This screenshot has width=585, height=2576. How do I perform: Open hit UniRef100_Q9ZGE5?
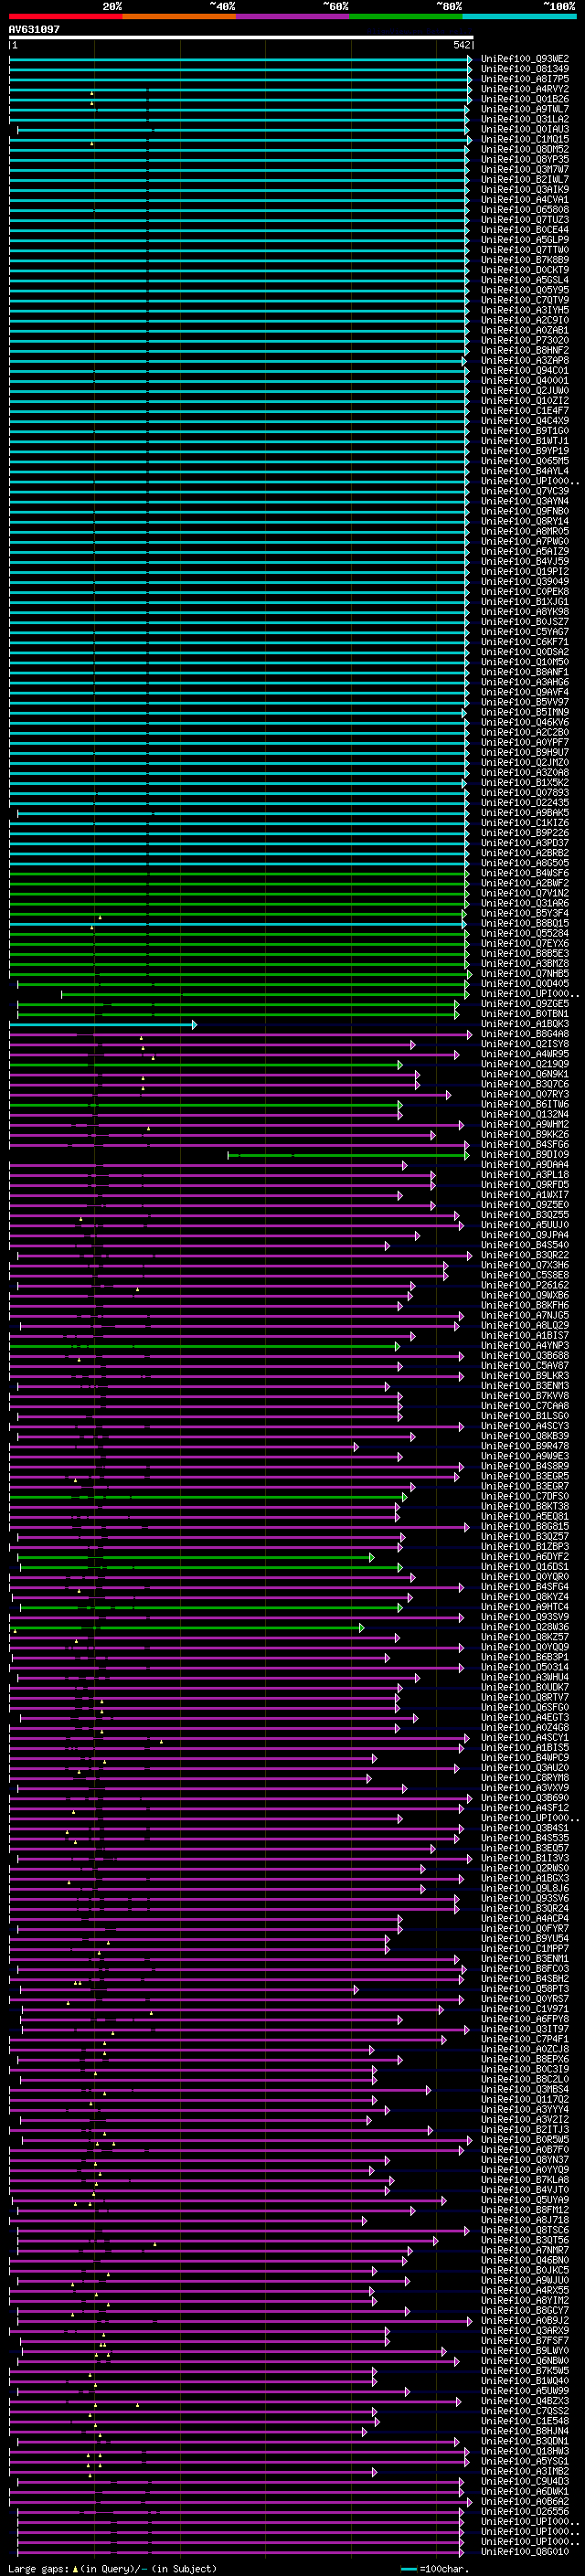coord(525,1003)
